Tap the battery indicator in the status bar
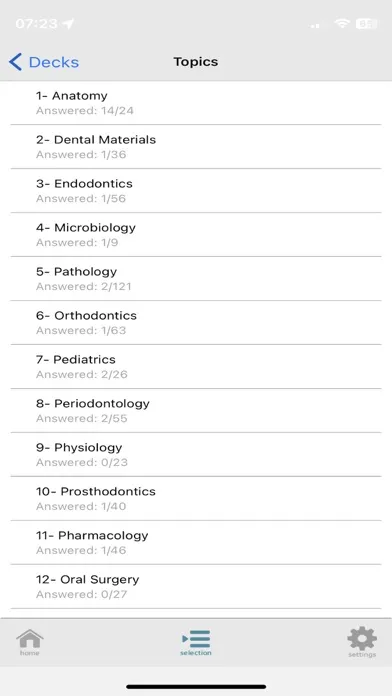The width and height of the screenshot is (392, 696). point(366,24)
